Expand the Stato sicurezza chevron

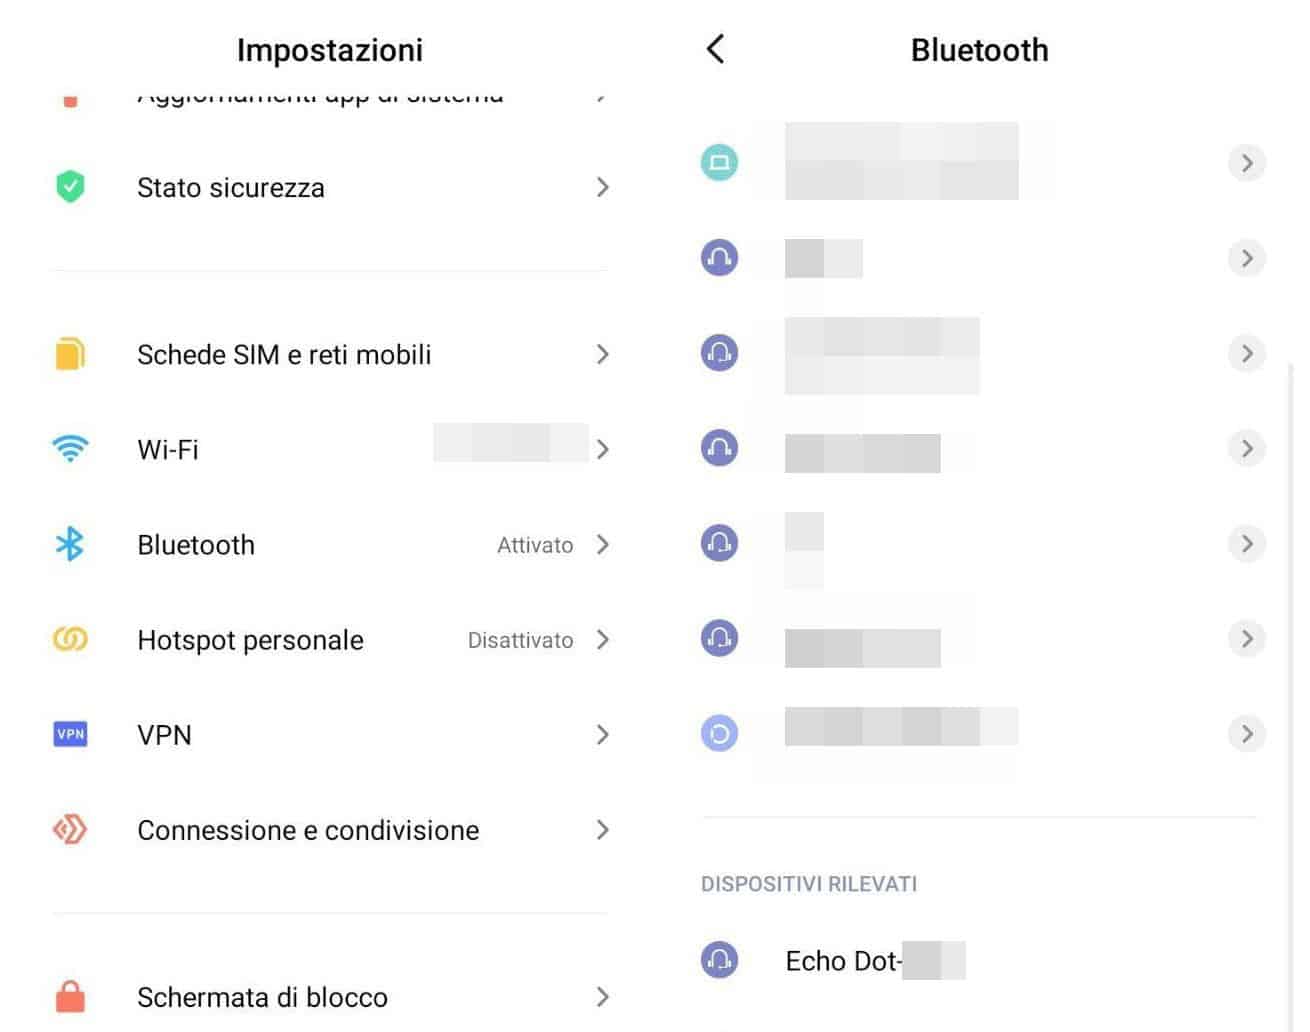[602, 187]
